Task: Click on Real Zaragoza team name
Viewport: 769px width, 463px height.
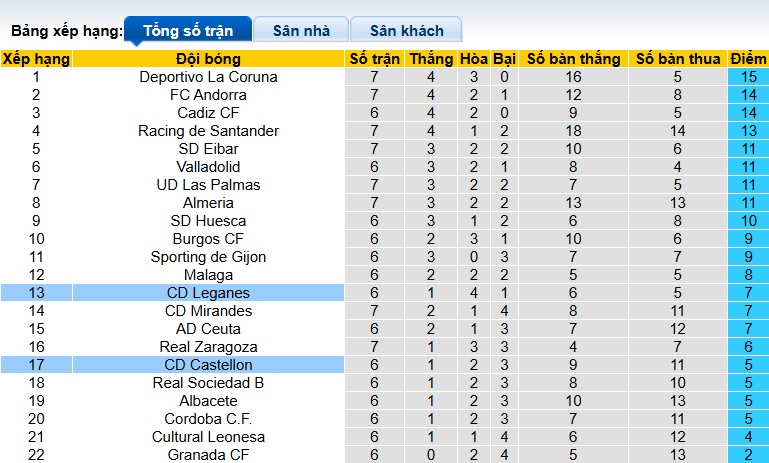Action: 208,347
